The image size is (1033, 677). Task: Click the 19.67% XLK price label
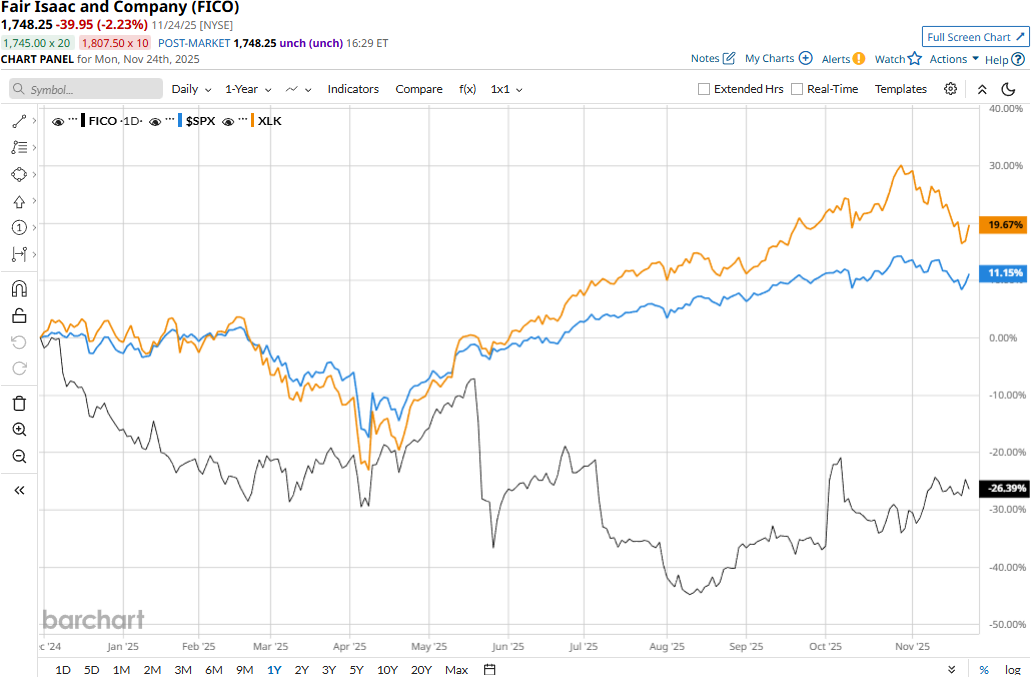pyautogui.click(x=1003, y=225)
